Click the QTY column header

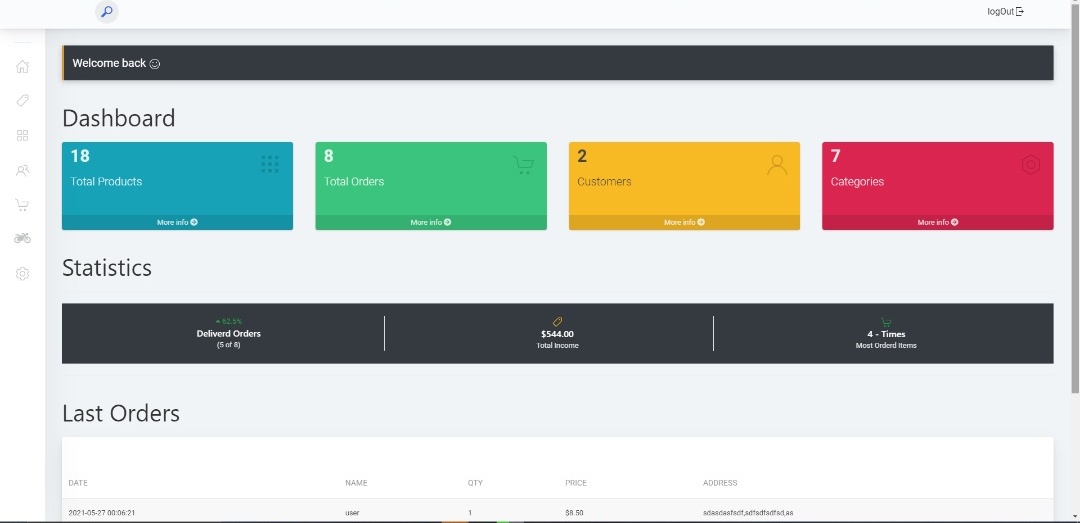[475, 483]
